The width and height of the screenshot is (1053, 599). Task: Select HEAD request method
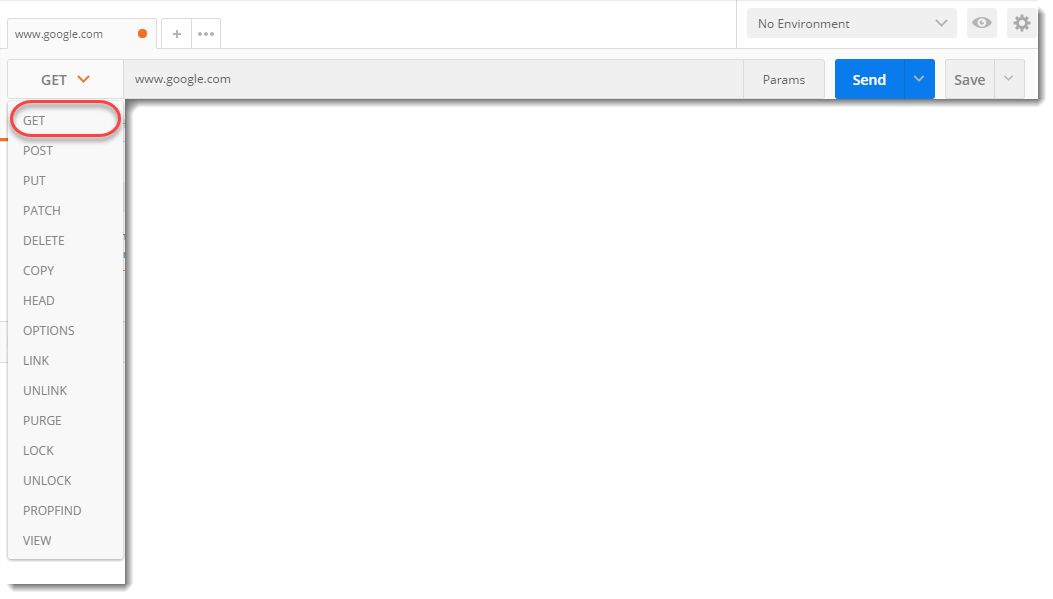tap(65, 301)
